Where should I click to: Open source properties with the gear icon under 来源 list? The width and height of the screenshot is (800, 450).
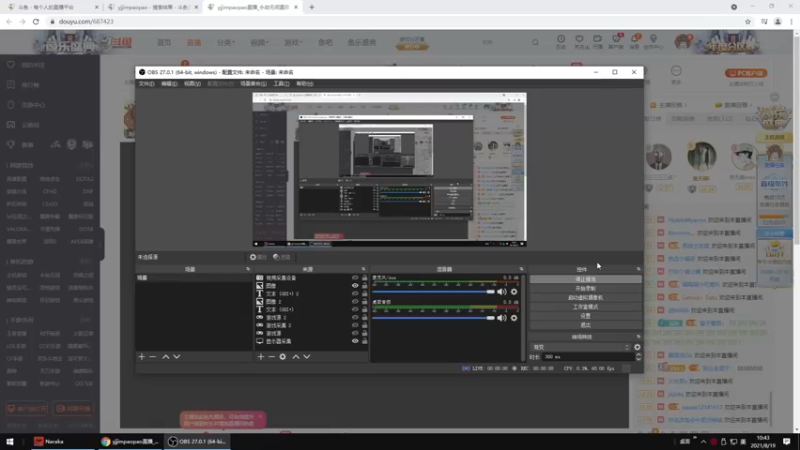[x=283, y=357]
